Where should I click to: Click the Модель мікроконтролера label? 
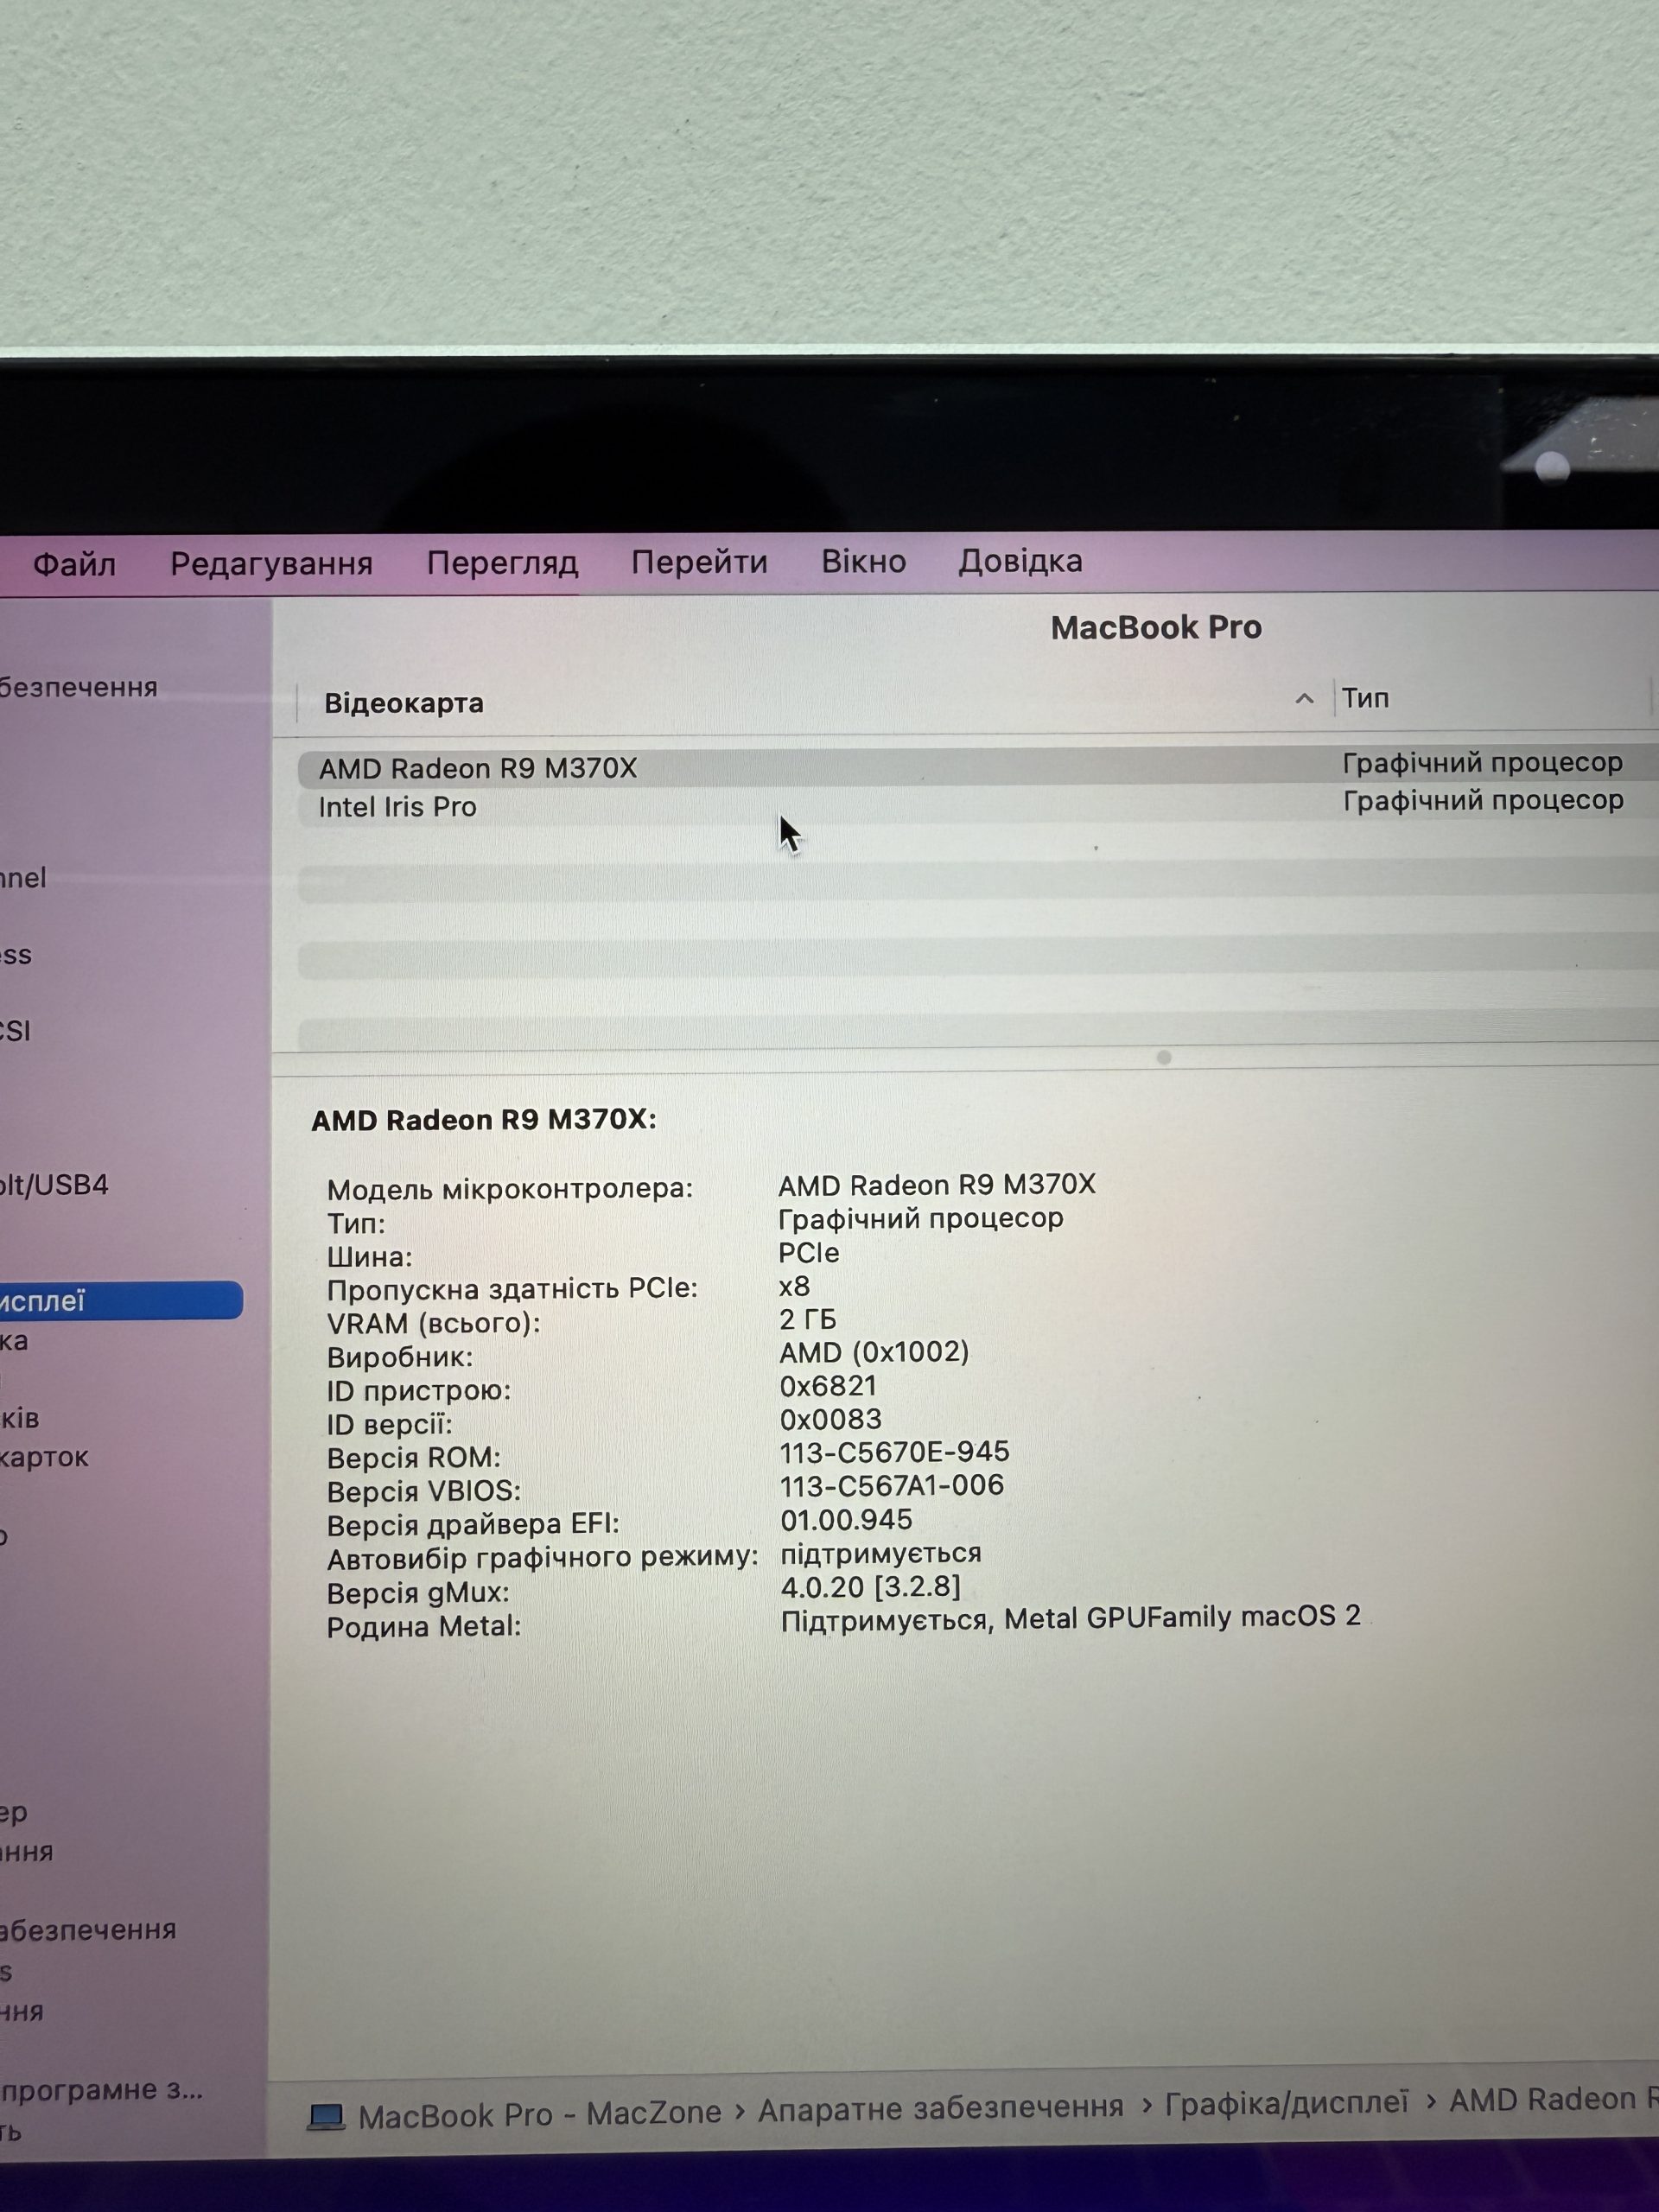510,1189
